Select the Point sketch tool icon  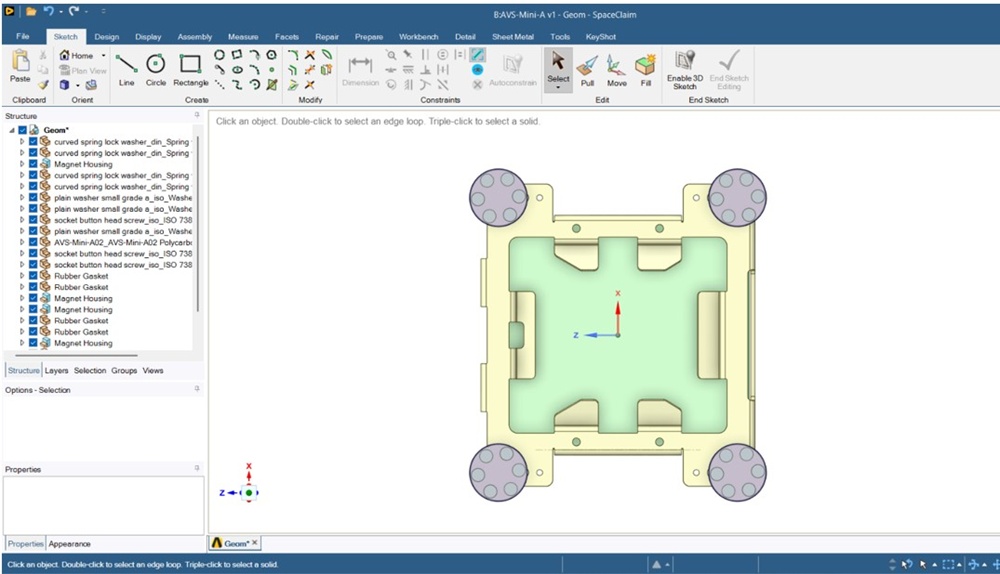(272, 70)
